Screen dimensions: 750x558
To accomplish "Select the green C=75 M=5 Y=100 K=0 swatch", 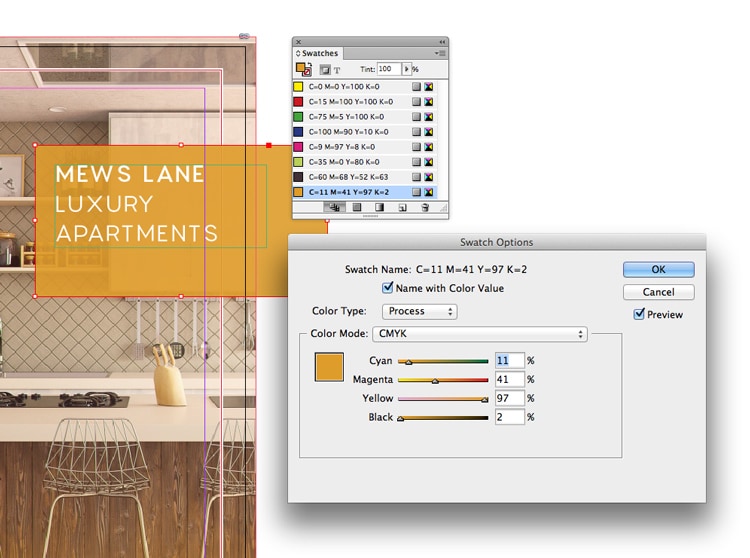I will [364, 117].
